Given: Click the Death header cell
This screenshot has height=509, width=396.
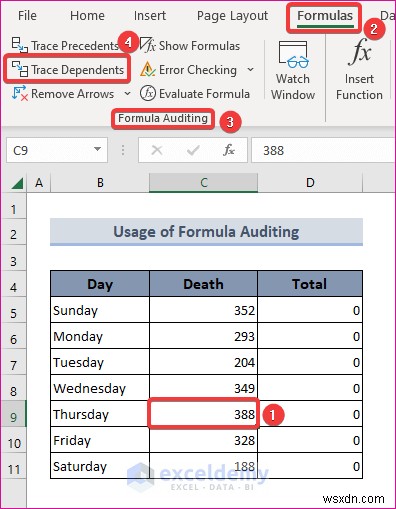Looking at the screenshot, I should tap(204, 284).
